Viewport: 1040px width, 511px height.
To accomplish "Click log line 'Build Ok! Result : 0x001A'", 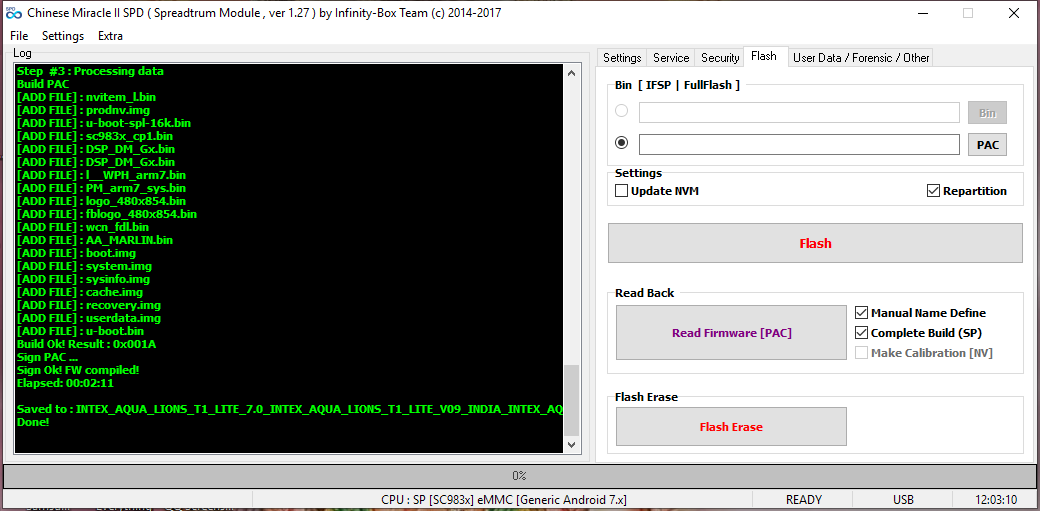I will [x=86, y=344].
